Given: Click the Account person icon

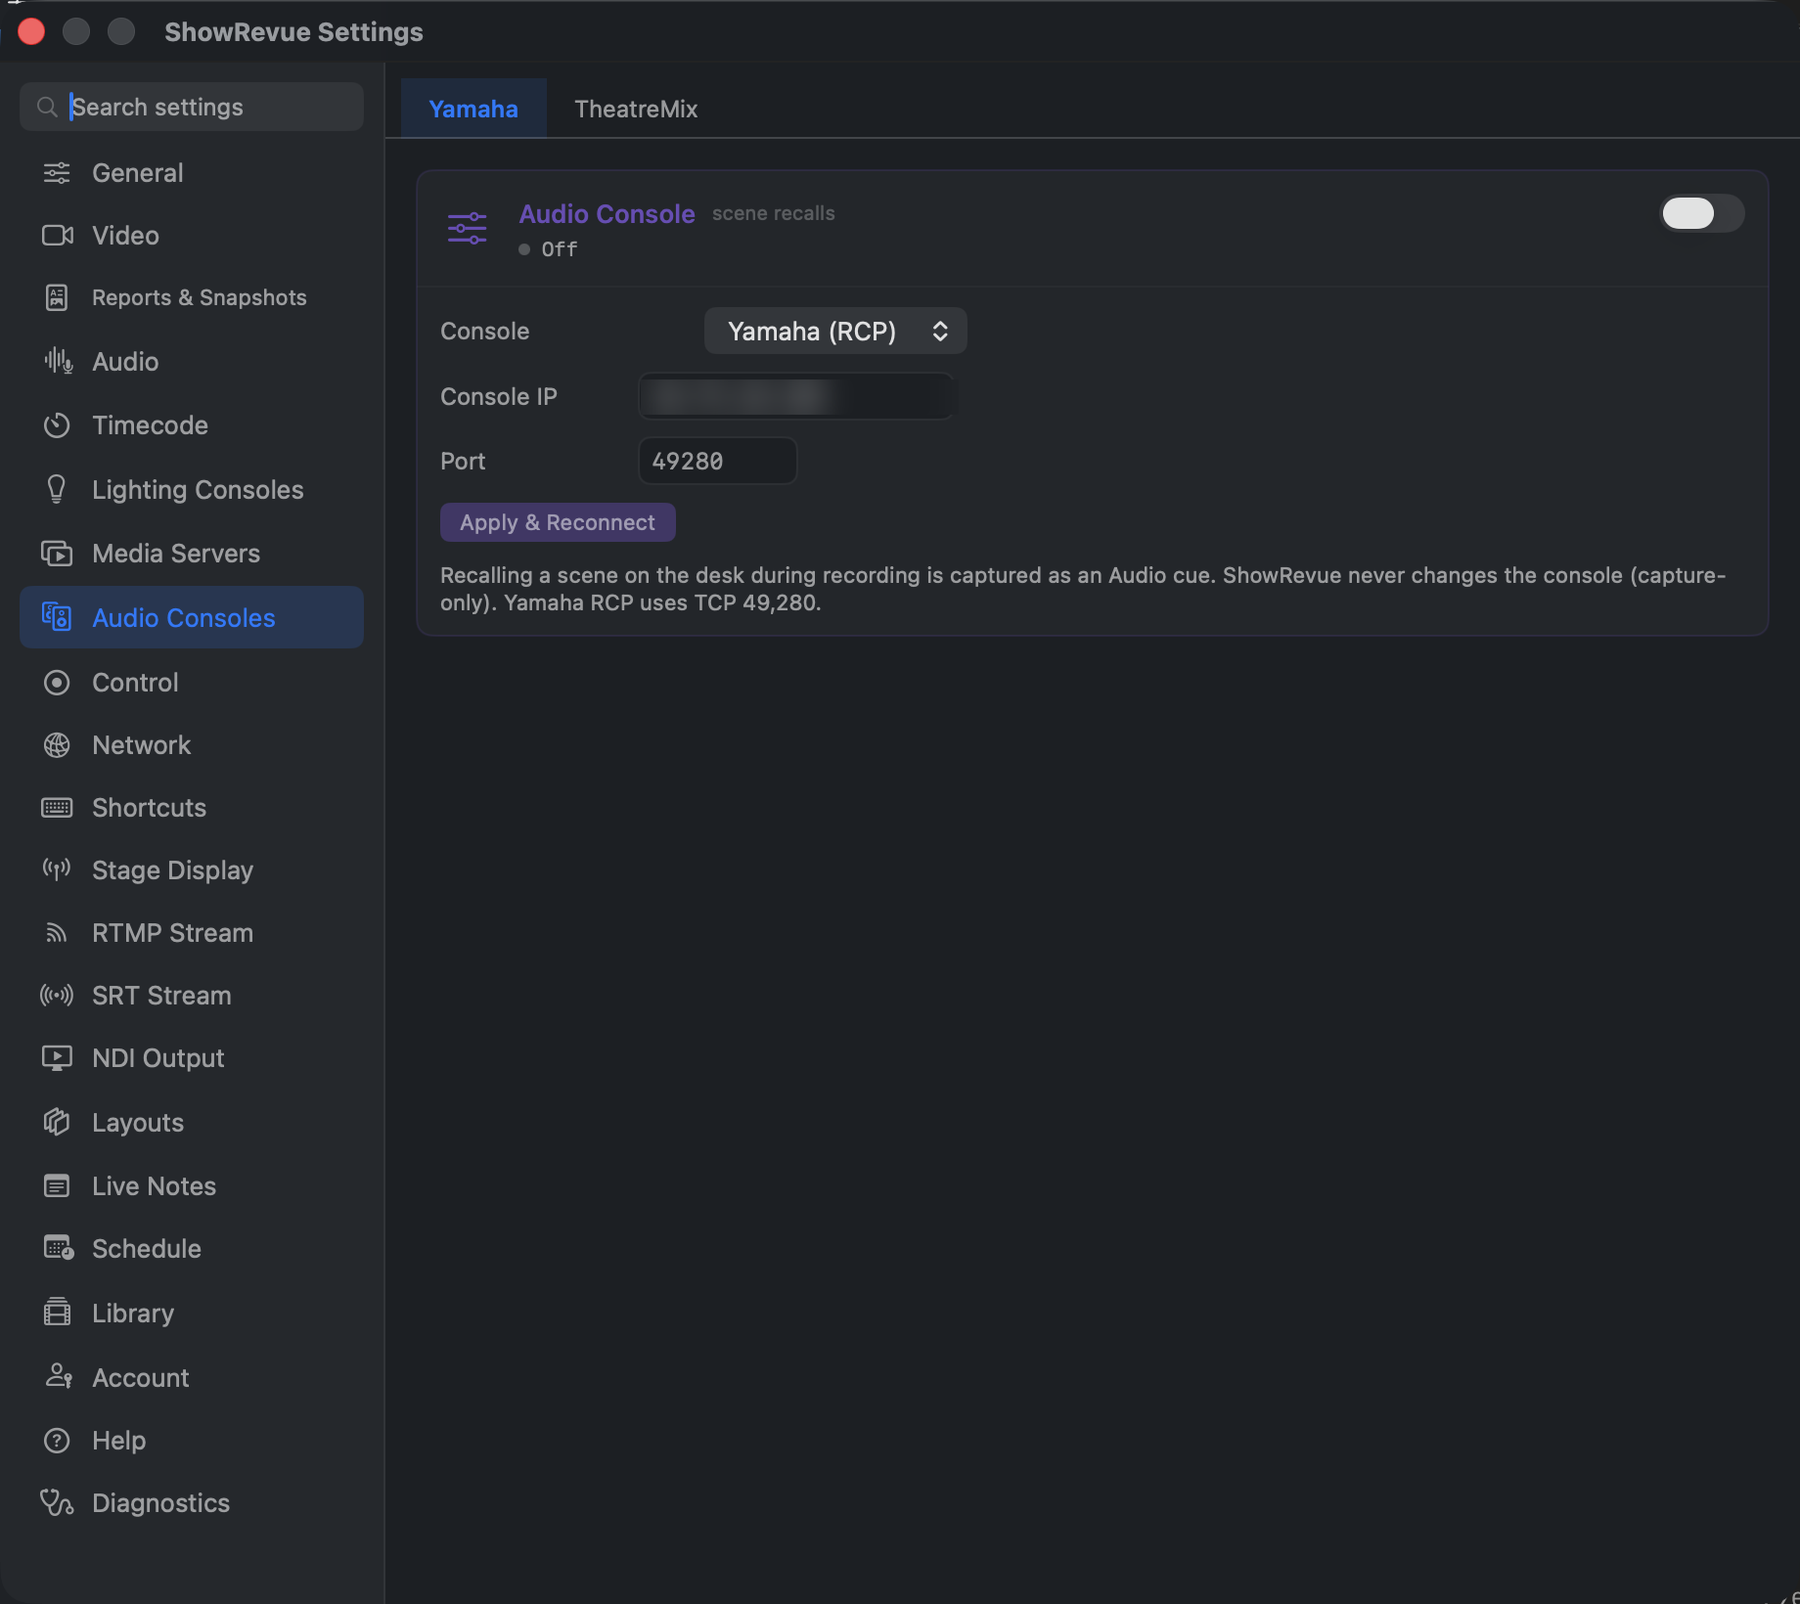Looking at the screenshot, I should coord(58,1377).
